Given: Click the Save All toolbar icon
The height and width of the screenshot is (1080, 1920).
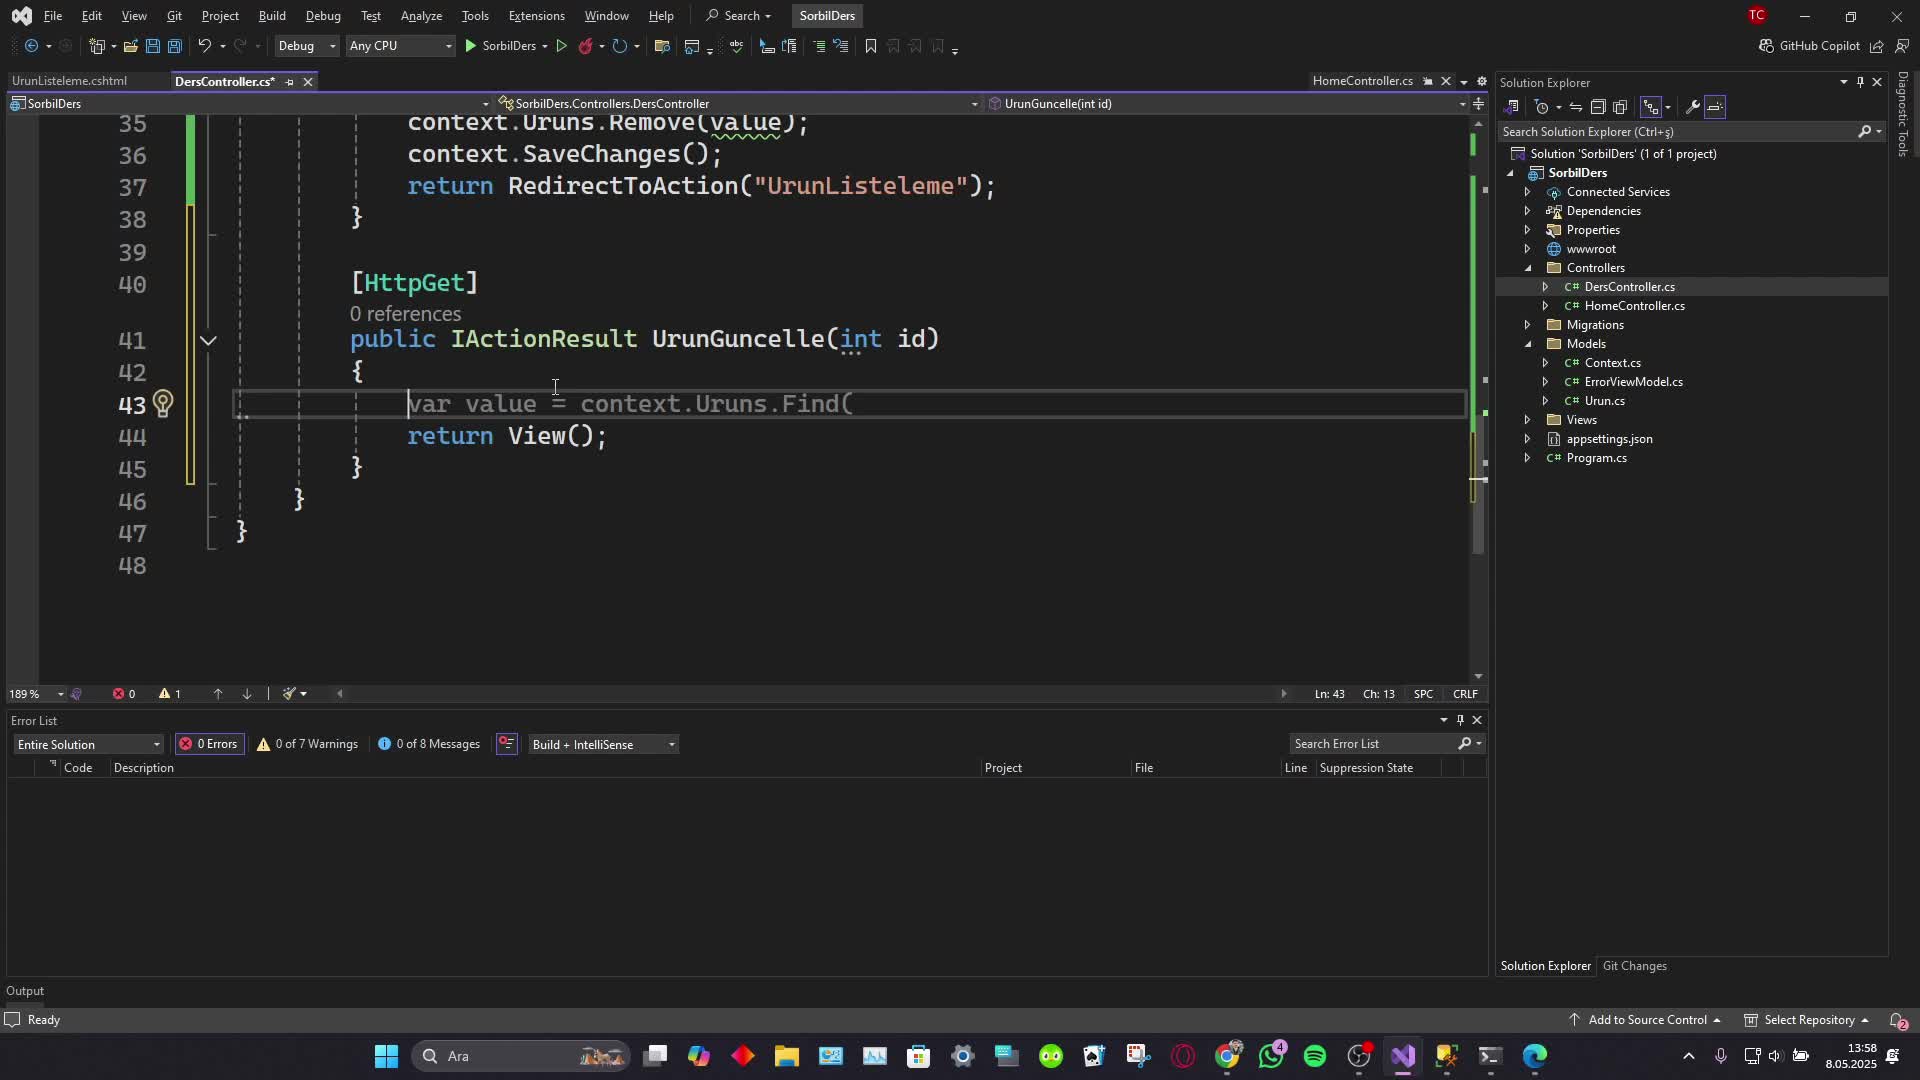Looking at the screenshot, I should click(174, 46).
